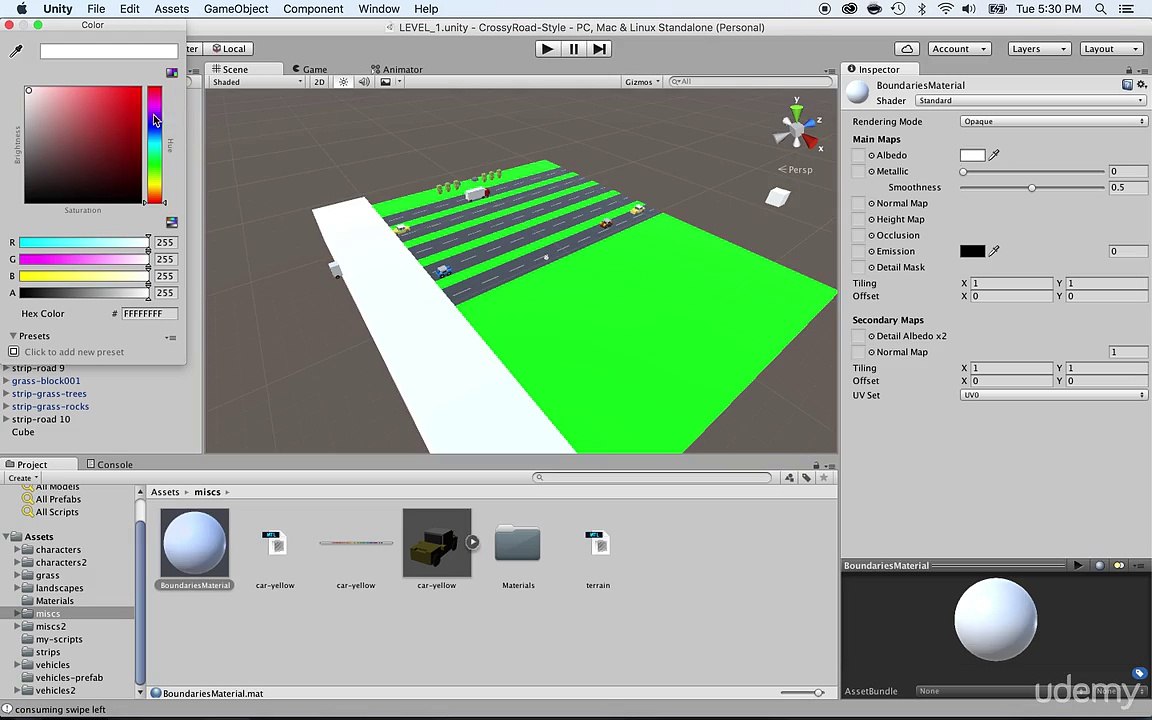Switch to the Animator tab
The height and width of the screenshot is (720, 1152).
coord(397,69)
